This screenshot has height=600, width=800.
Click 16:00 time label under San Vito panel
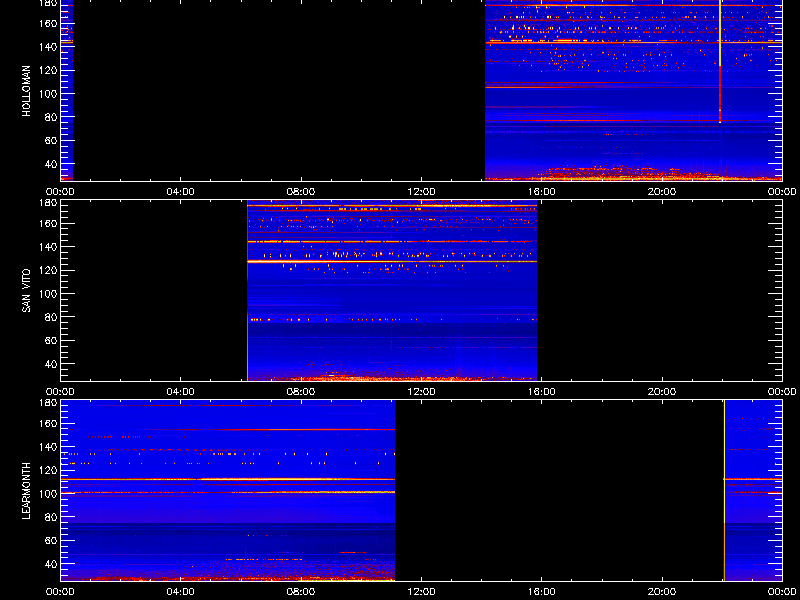(x=541, y=392)
